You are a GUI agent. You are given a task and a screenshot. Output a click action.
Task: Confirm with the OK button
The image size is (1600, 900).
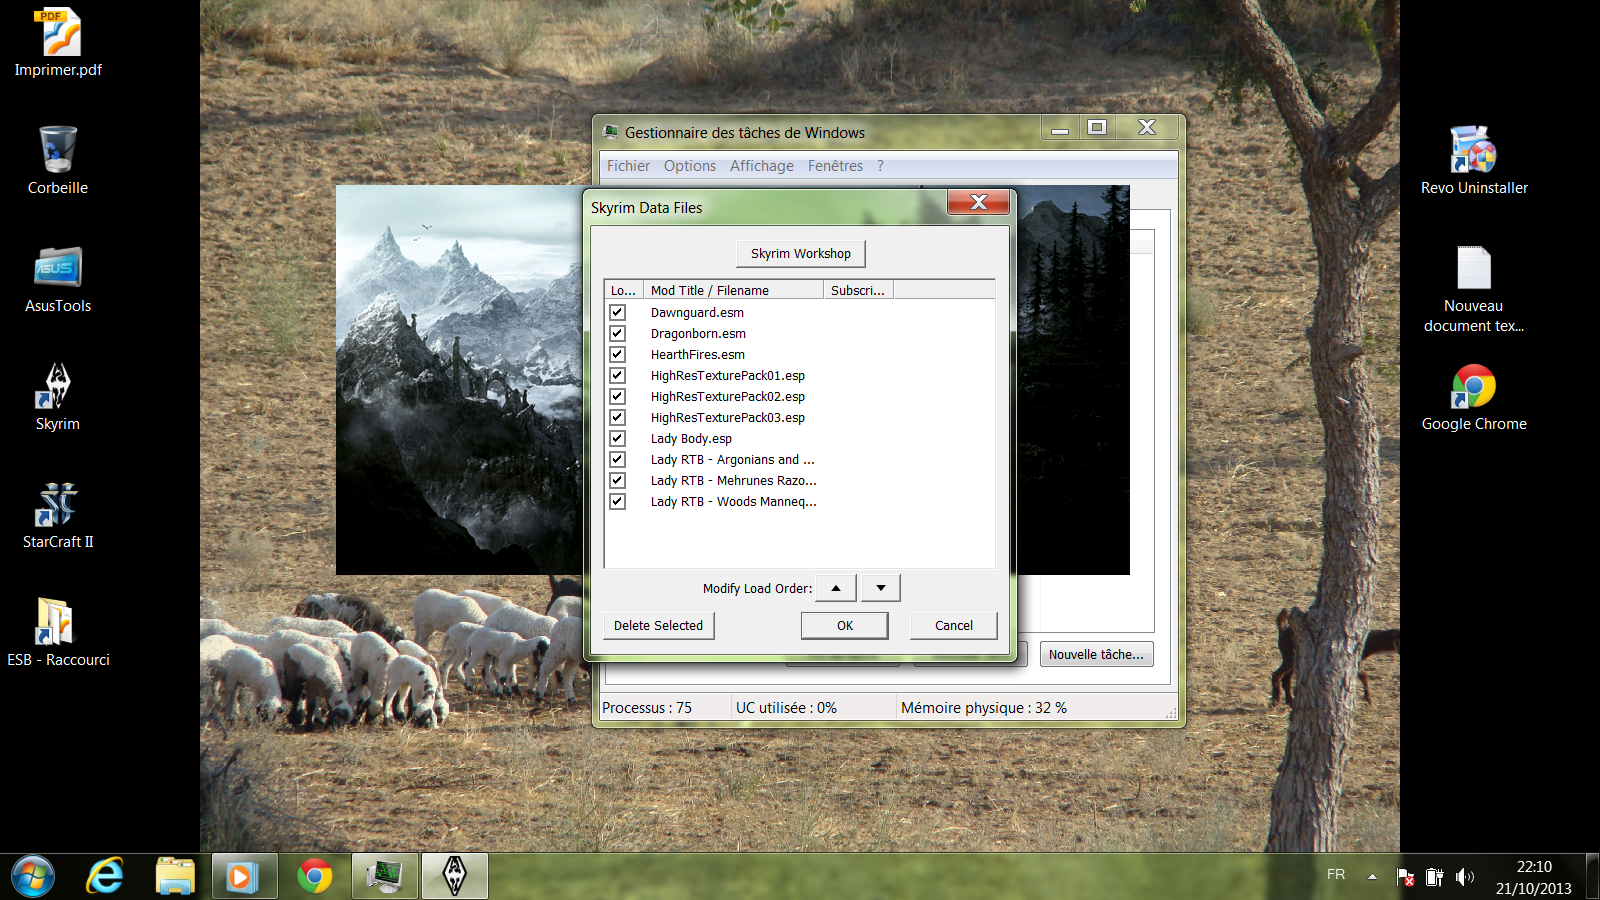[845, 625]
